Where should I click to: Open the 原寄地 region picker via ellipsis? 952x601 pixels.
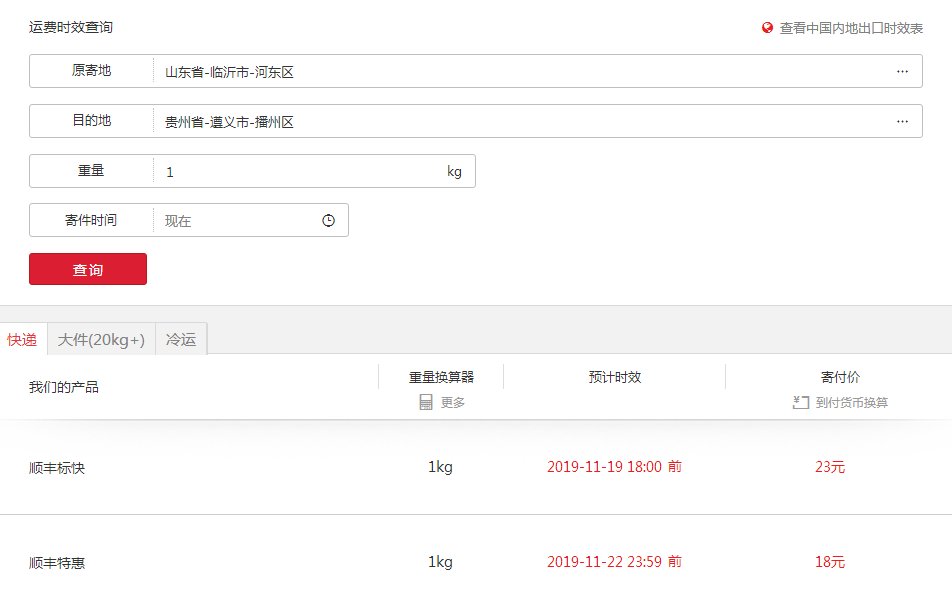click(902, 72)
